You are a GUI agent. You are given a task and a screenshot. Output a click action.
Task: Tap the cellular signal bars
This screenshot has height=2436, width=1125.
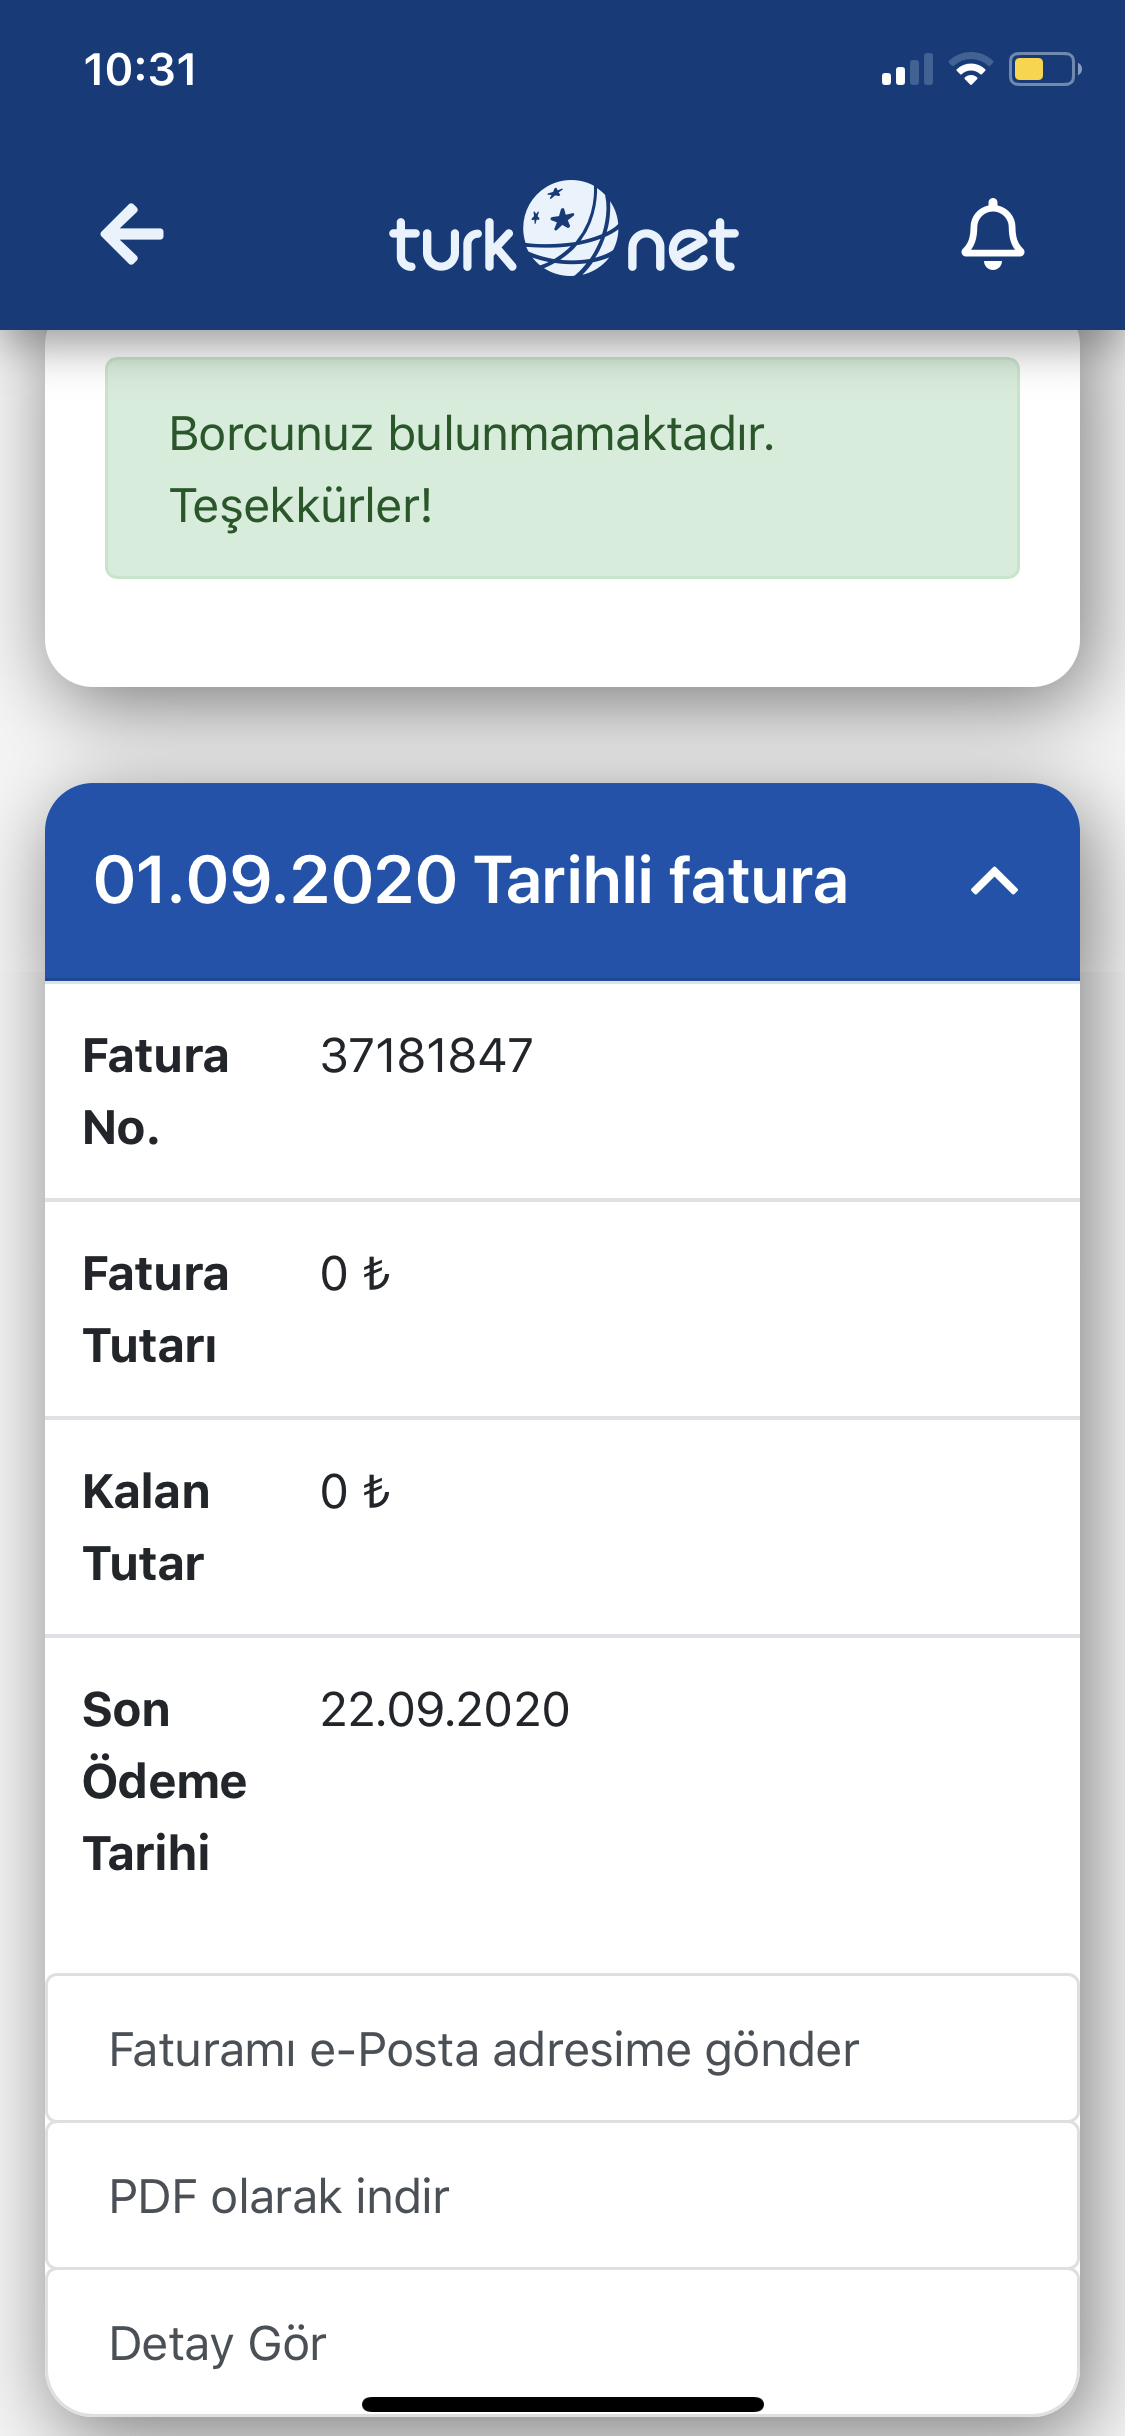click(x=907, y=69)
